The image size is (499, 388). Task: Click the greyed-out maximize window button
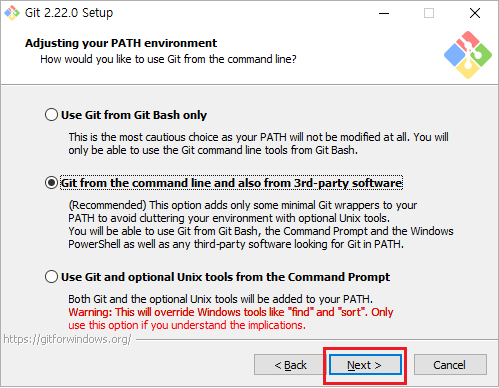[429, 13]
